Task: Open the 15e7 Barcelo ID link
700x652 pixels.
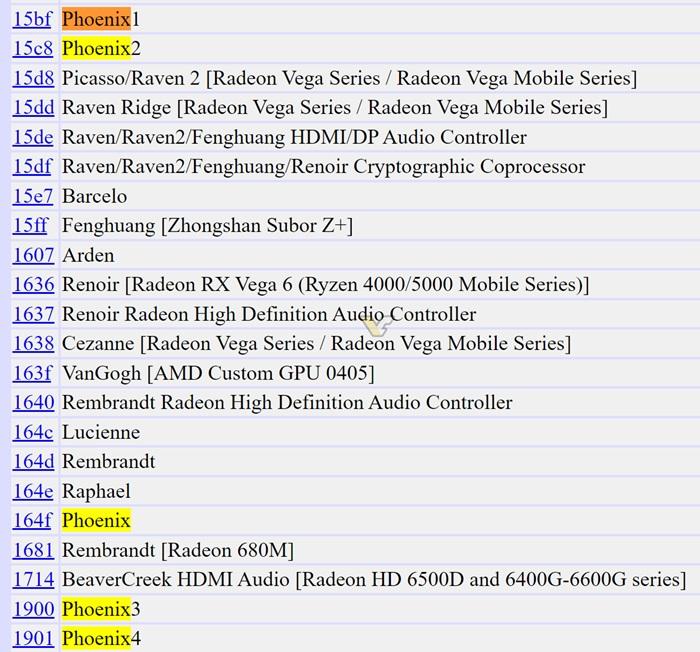Action: [33, 196]
